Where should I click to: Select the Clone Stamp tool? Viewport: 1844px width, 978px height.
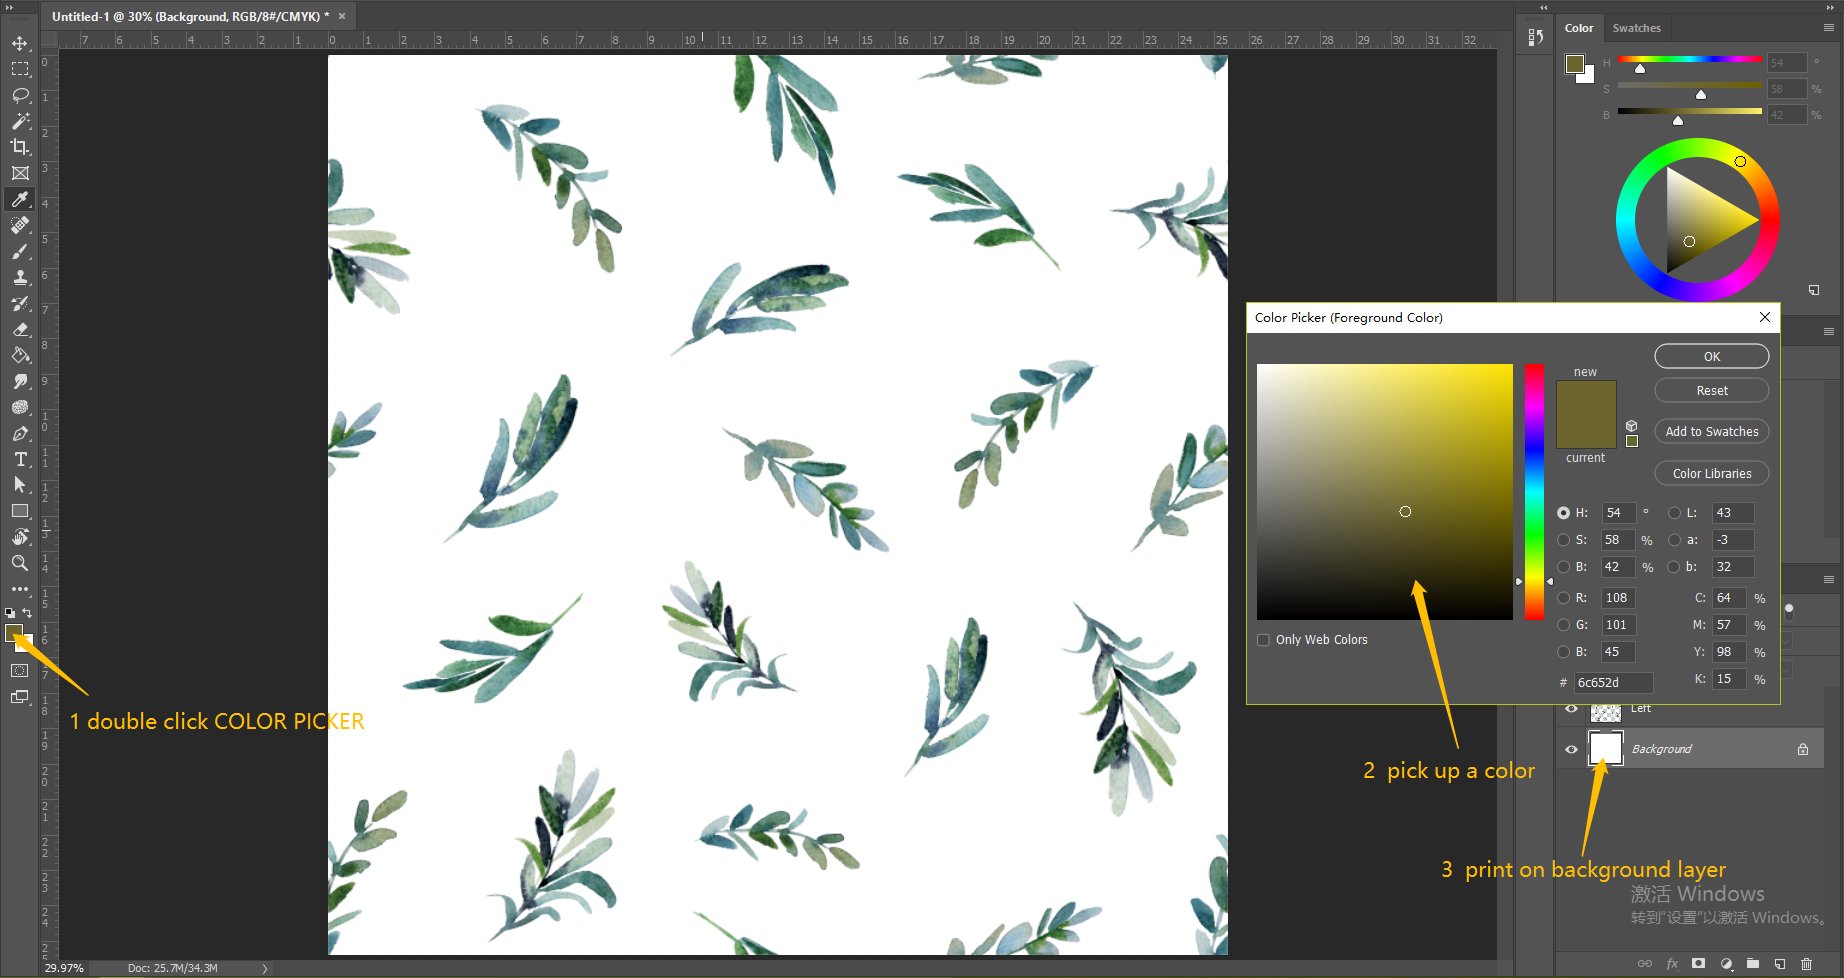click(x=20, y=277)
